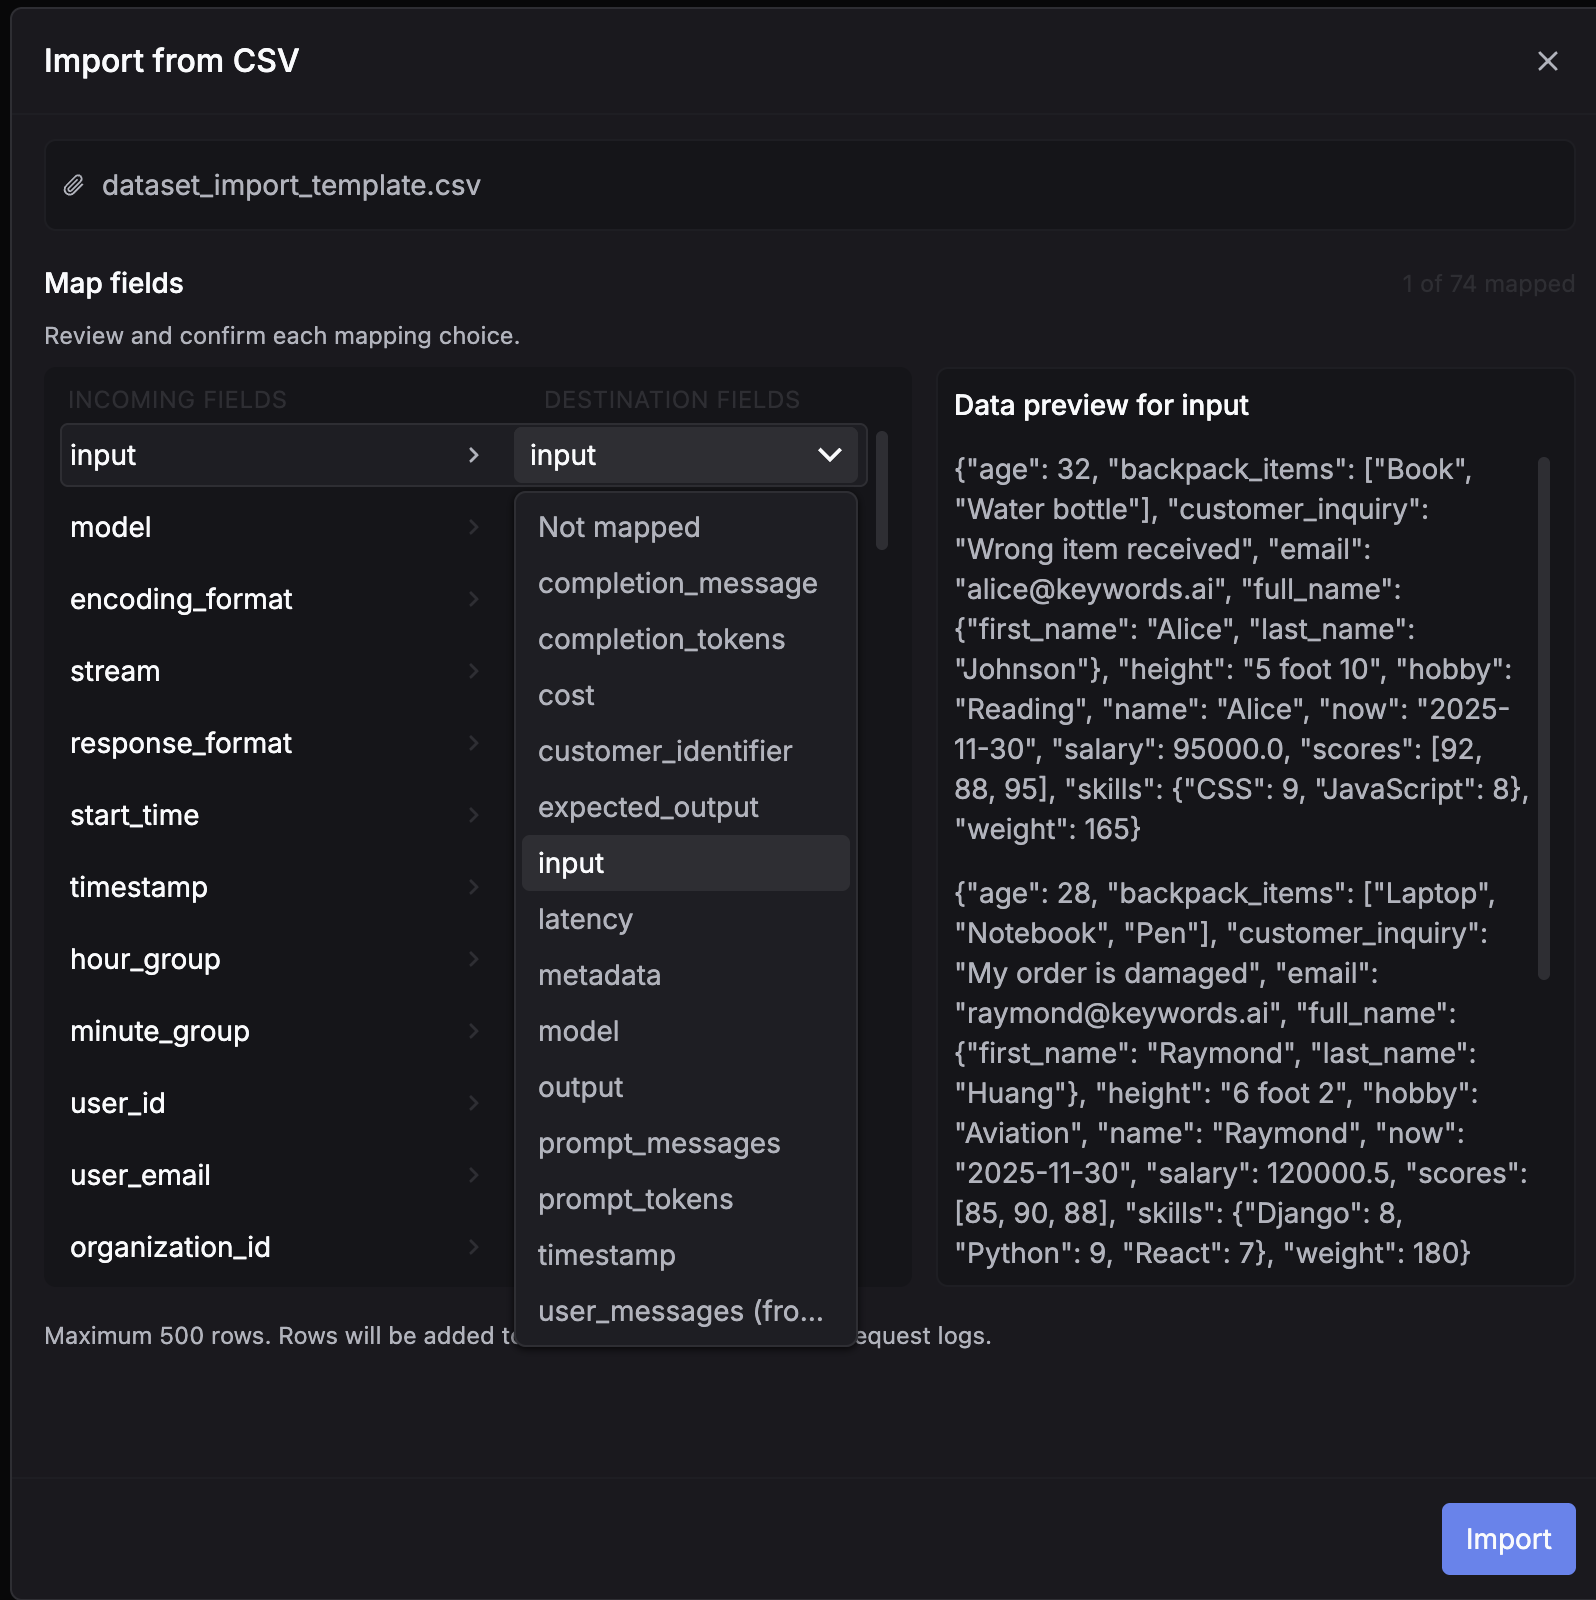Pick expected_output in the dropdown list

click(648, 807)
